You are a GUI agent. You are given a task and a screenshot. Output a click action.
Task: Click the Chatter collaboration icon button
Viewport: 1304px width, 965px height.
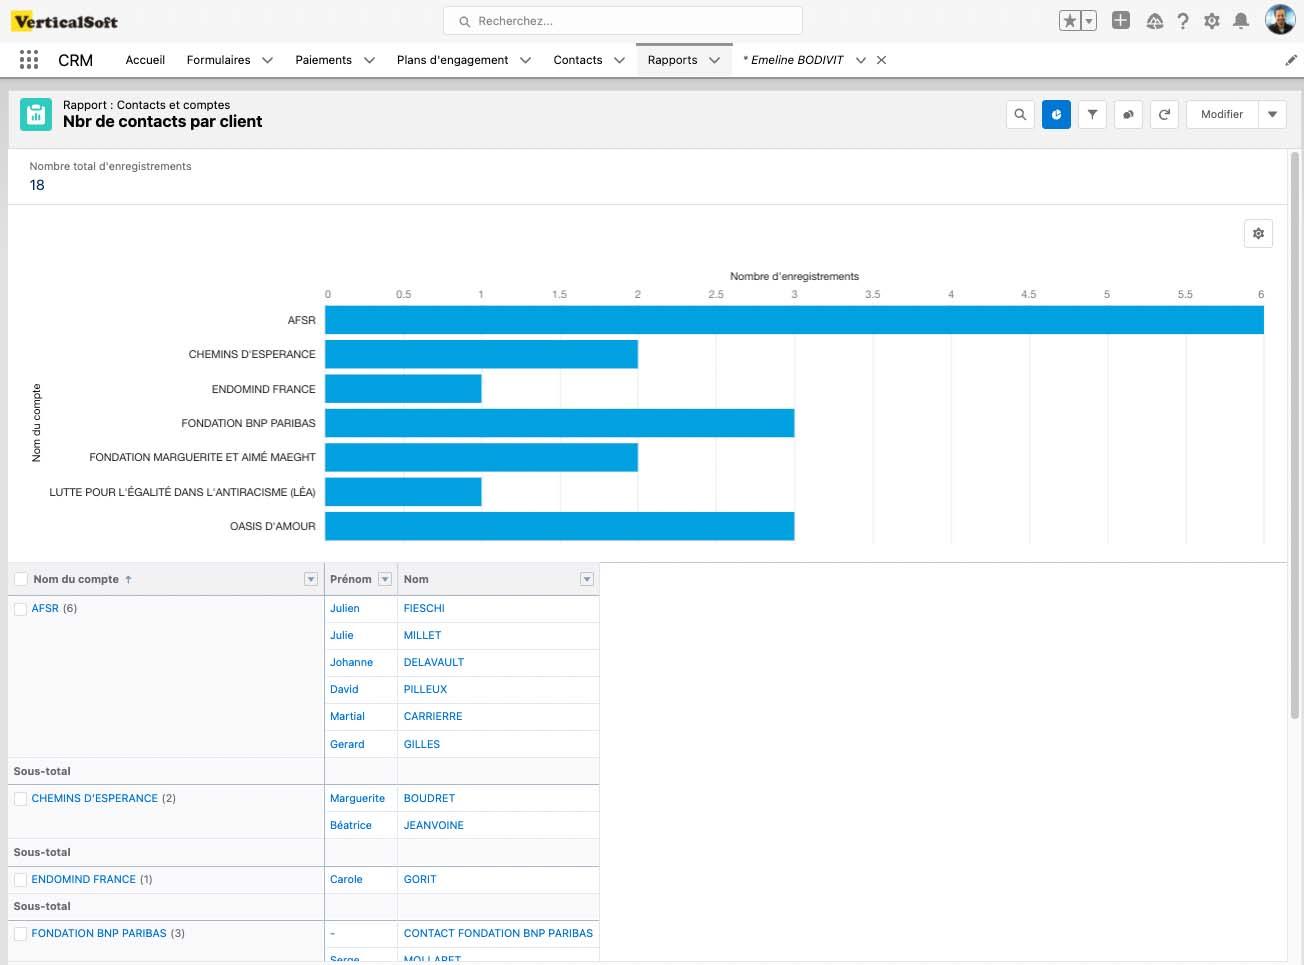coord(1128,114)
